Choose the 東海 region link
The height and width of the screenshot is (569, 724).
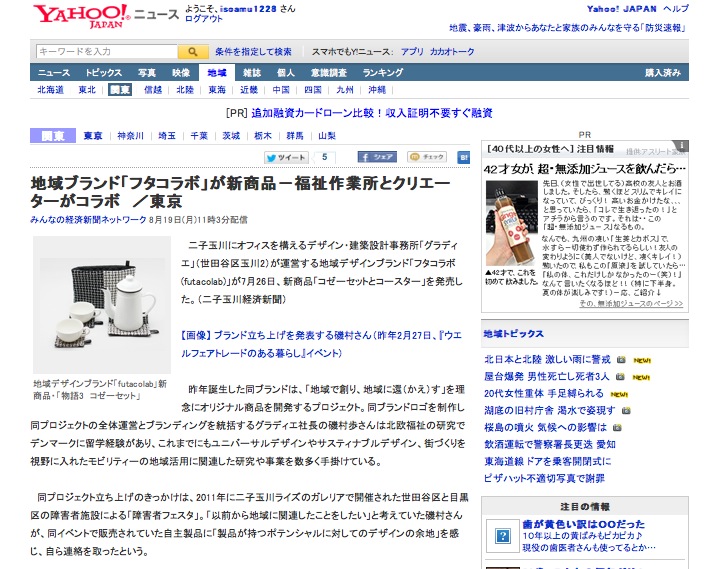[217, 90]
